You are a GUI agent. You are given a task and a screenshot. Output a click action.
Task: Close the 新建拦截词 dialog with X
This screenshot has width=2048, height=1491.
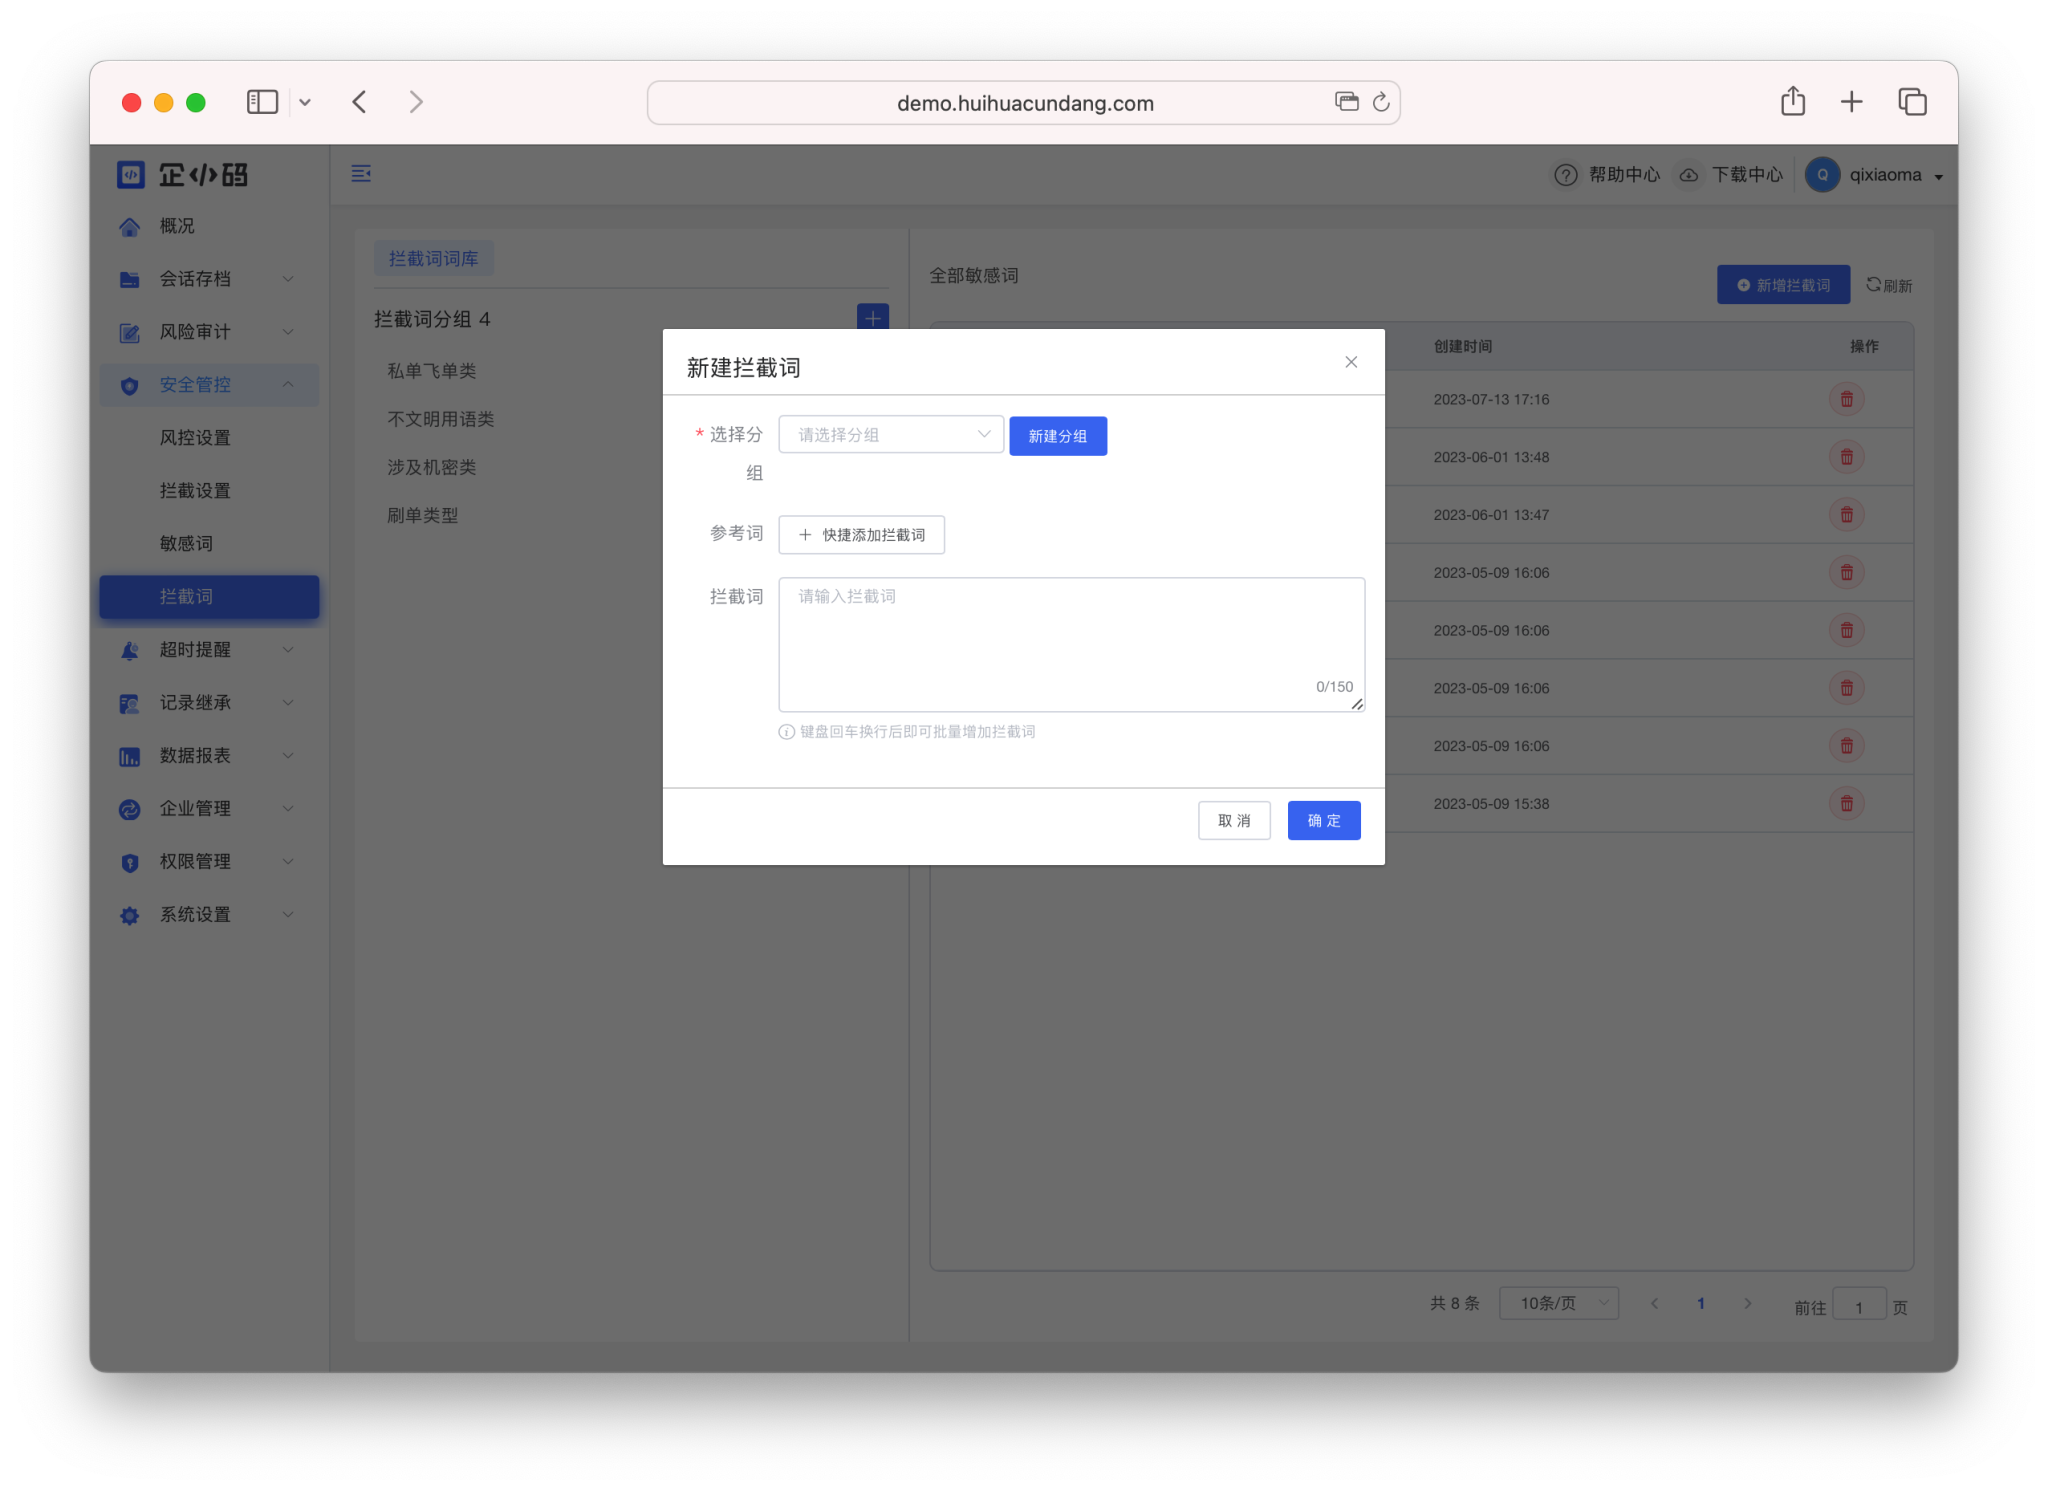tap(1351, 362)
